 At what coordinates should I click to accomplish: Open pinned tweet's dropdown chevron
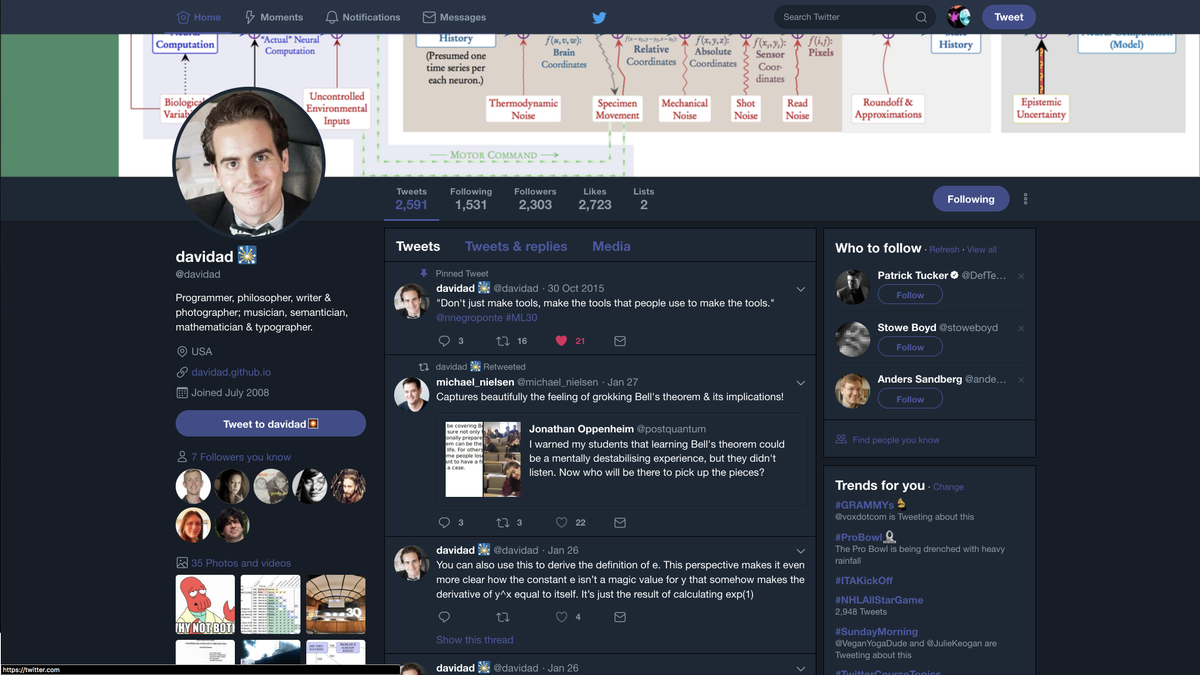(x=800, y=289)
